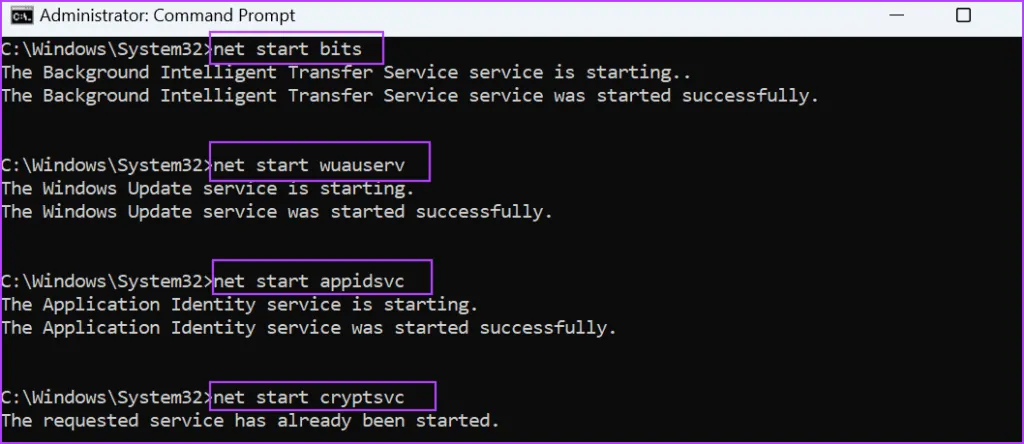
Task: Click the Windows Update service is starting line
Action: click(208, 188)
